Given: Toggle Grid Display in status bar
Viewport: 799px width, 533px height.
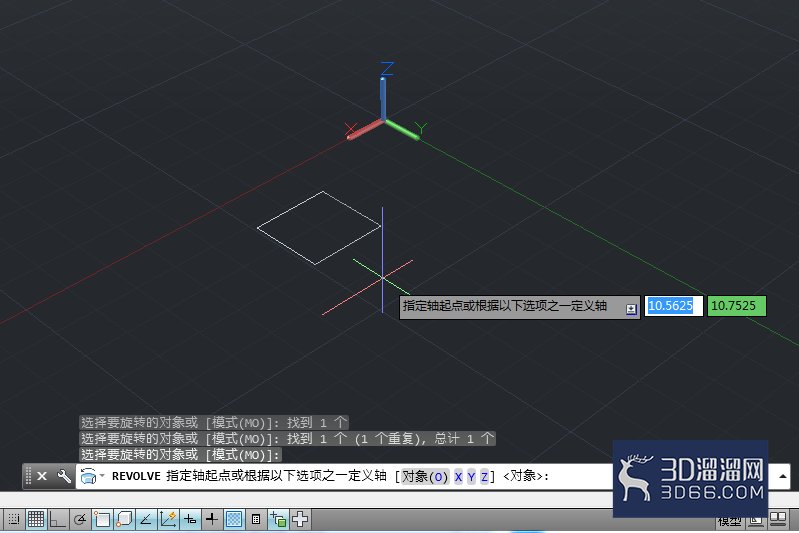Looking at the screenshot, I should coord(36,519).
